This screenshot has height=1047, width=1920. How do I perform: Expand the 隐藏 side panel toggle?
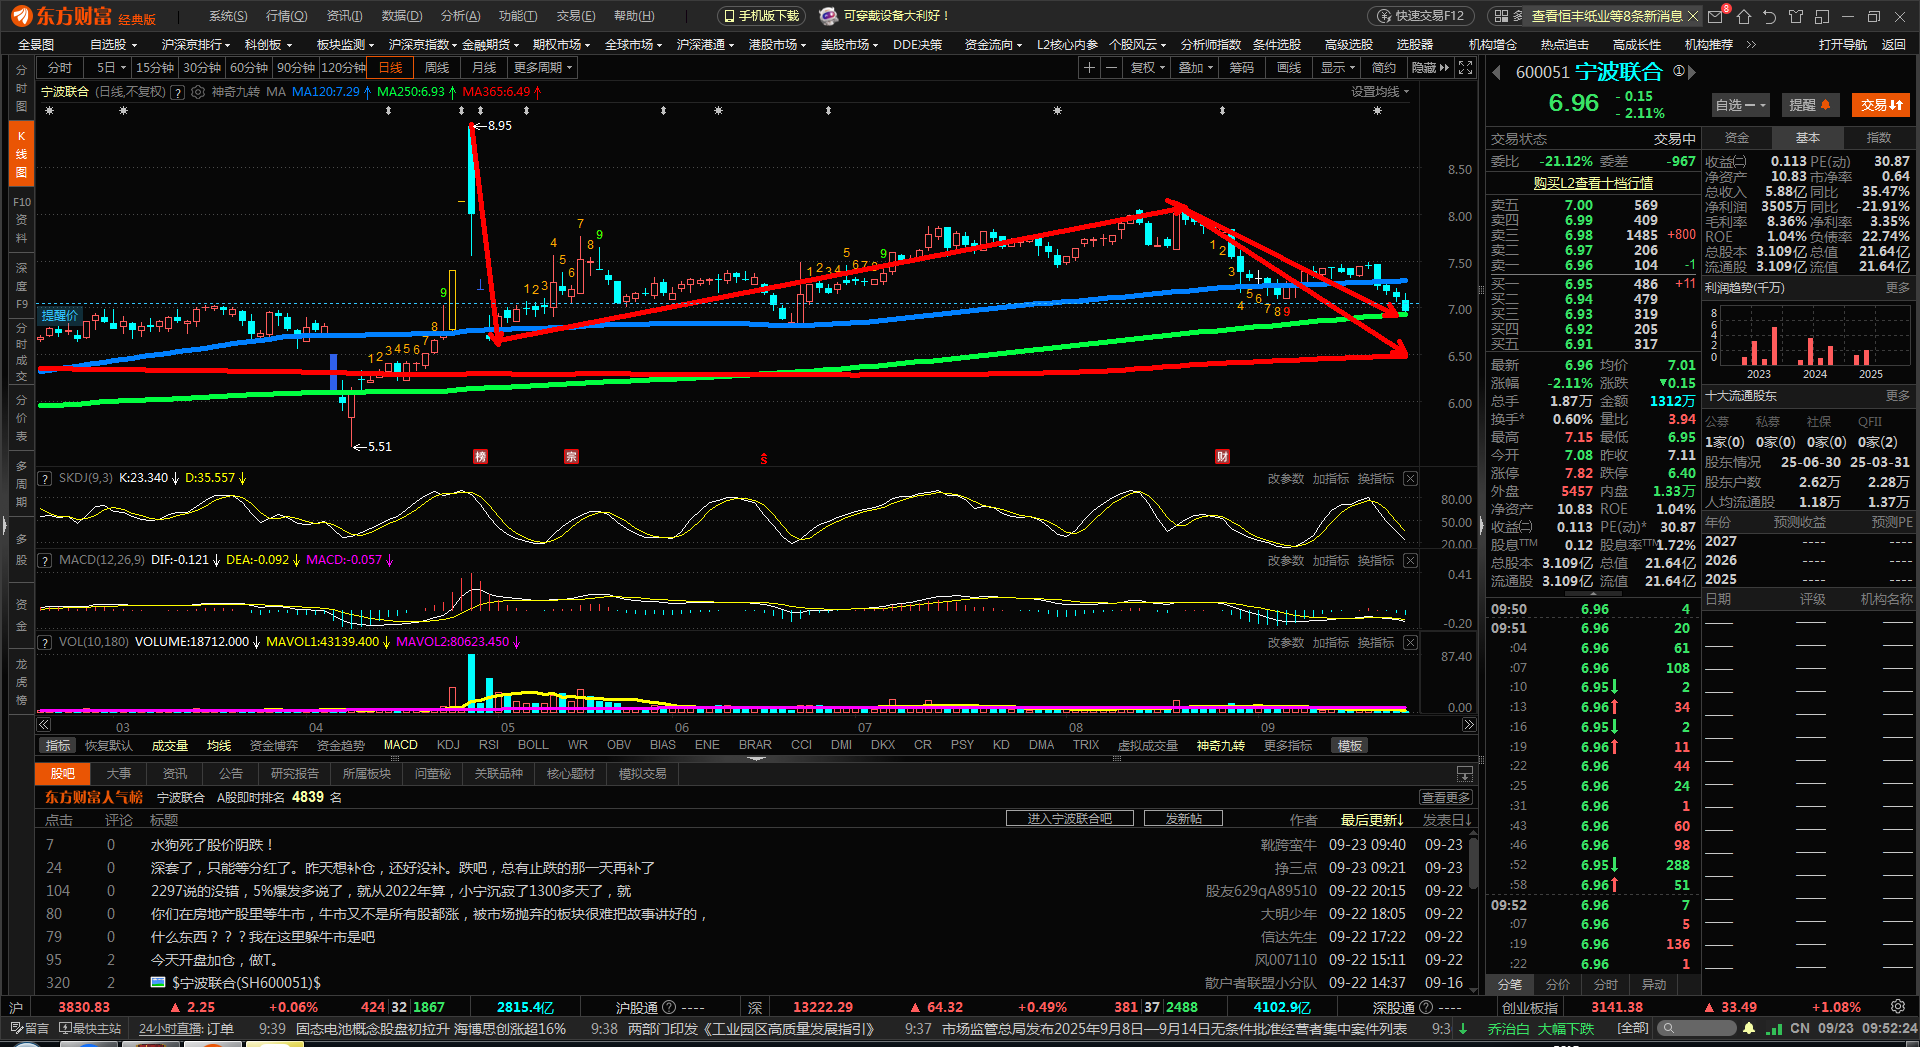[1429, 68]
